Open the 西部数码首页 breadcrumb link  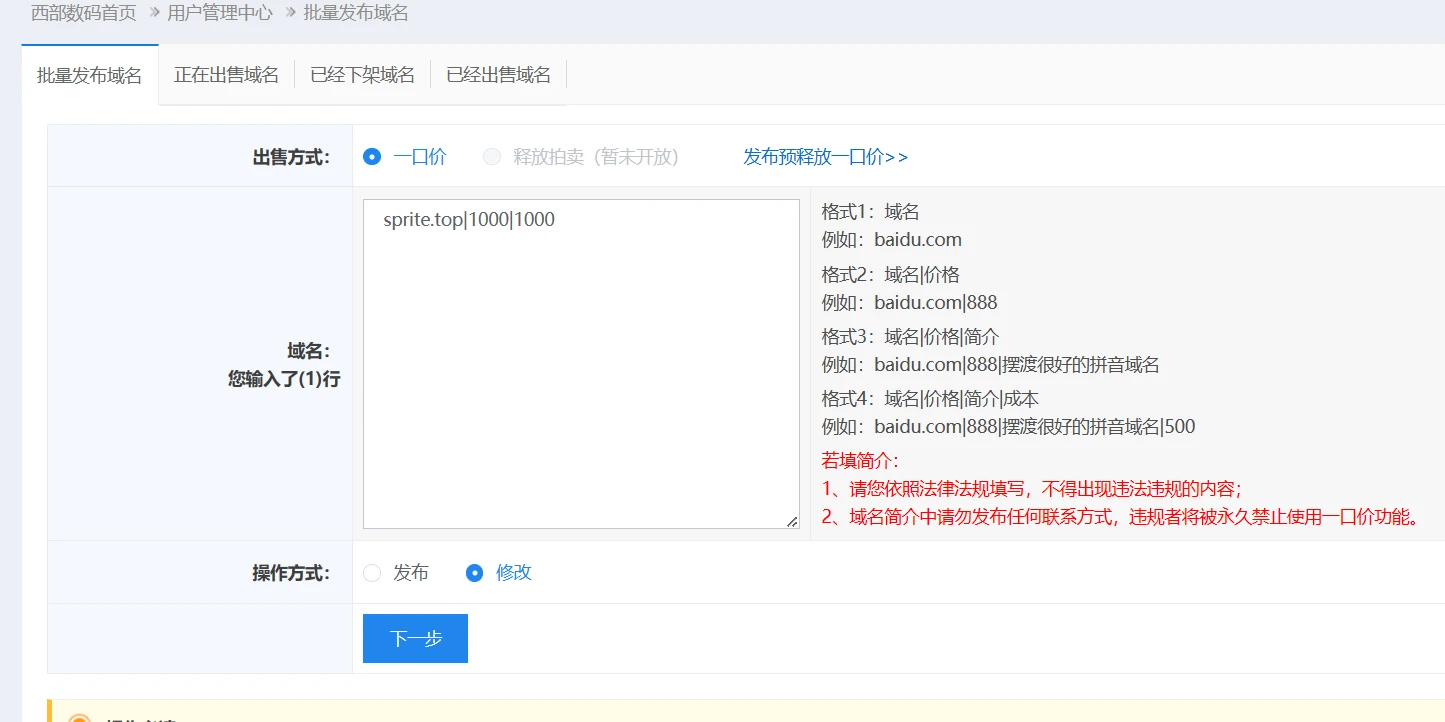coord(83,14)
